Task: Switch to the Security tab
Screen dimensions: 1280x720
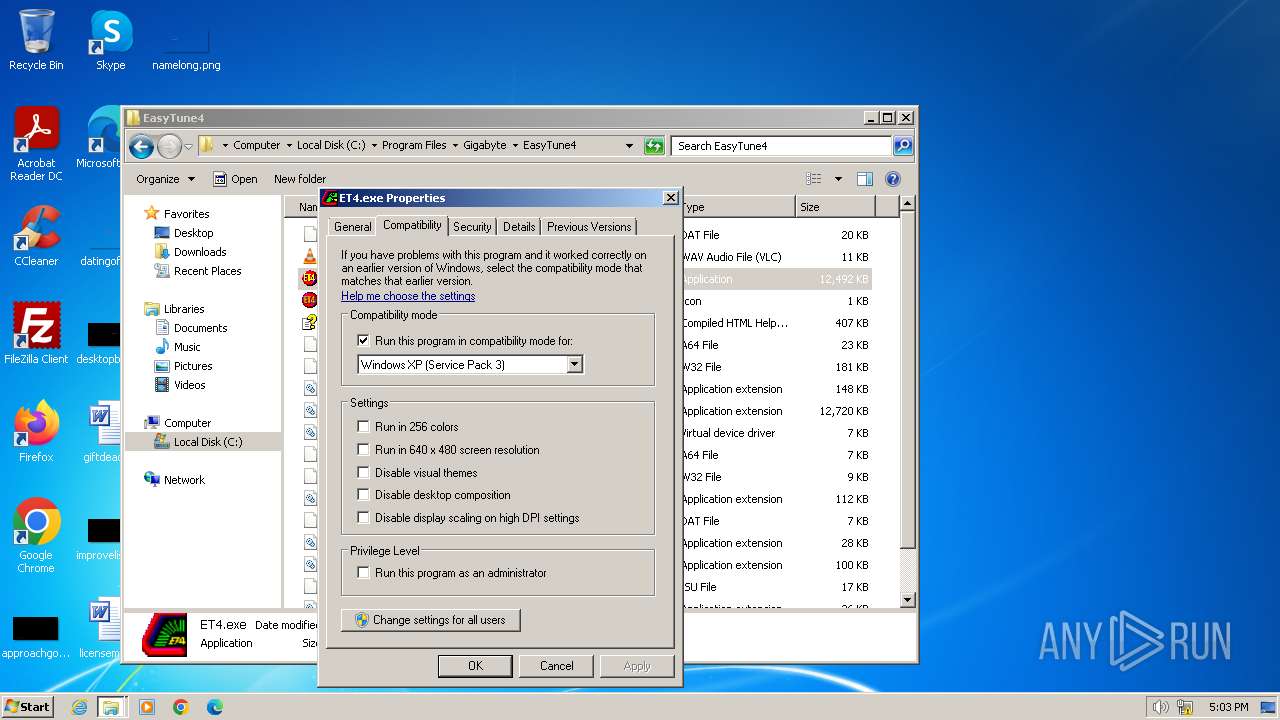Action: click(472, 227)
